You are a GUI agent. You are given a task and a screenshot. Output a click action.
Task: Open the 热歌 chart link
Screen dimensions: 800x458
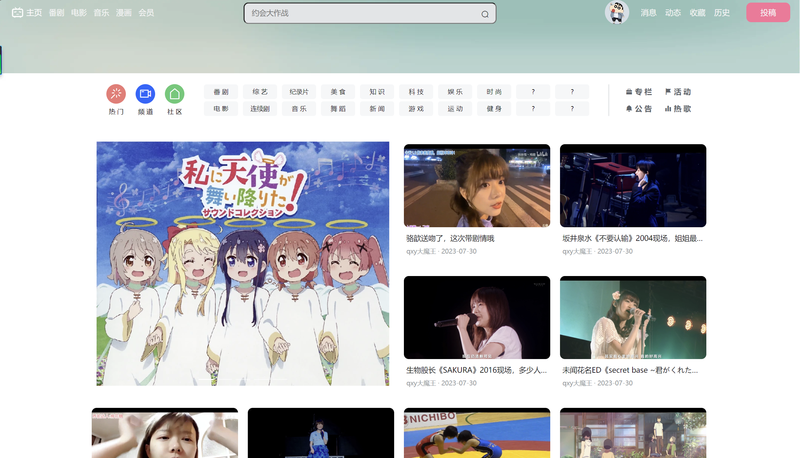678,109
